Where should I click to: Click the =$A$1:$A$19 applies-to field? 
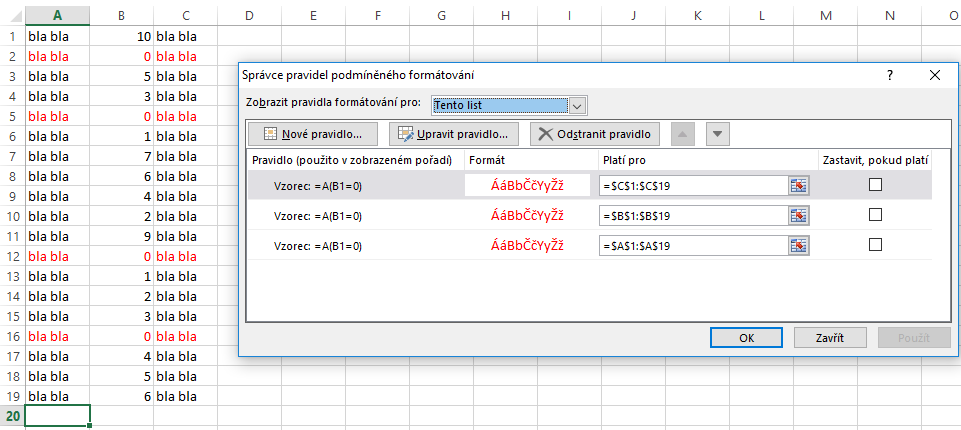[693, 245]
